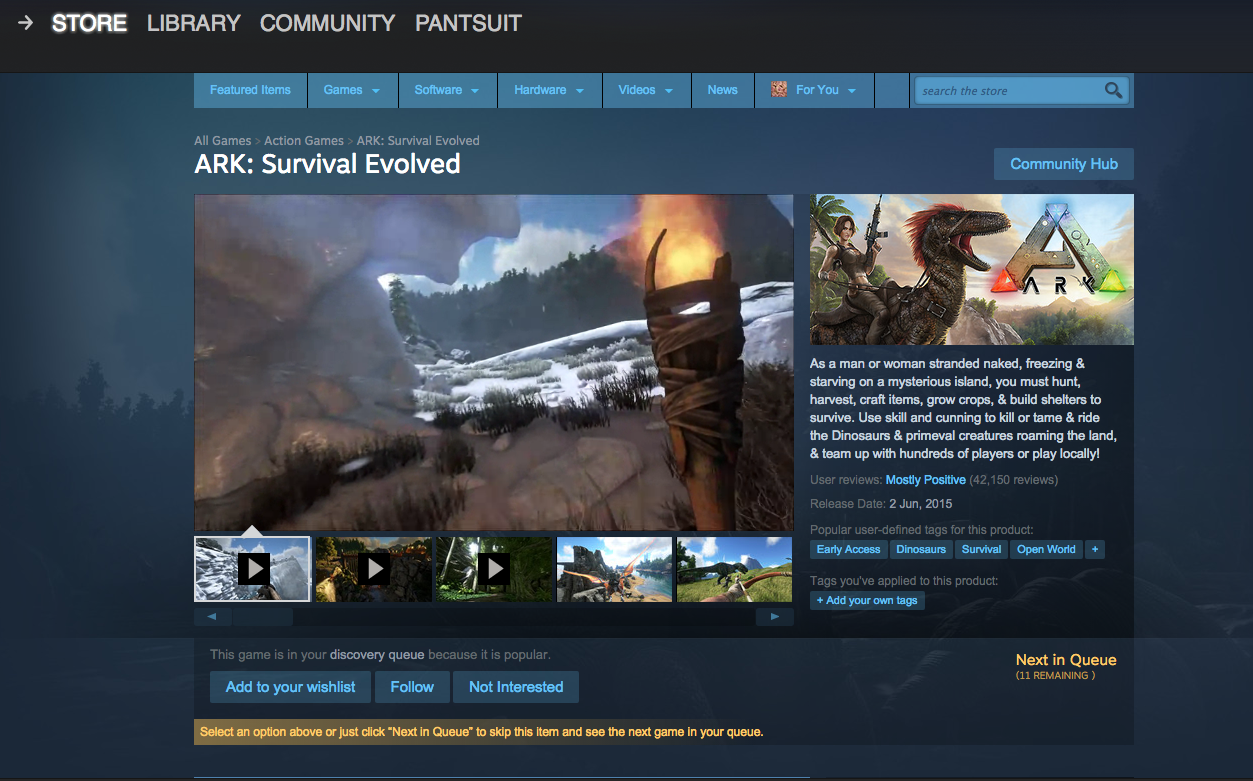
Task: Click the search magnifier icon
Action: [x=1113, y=91]
